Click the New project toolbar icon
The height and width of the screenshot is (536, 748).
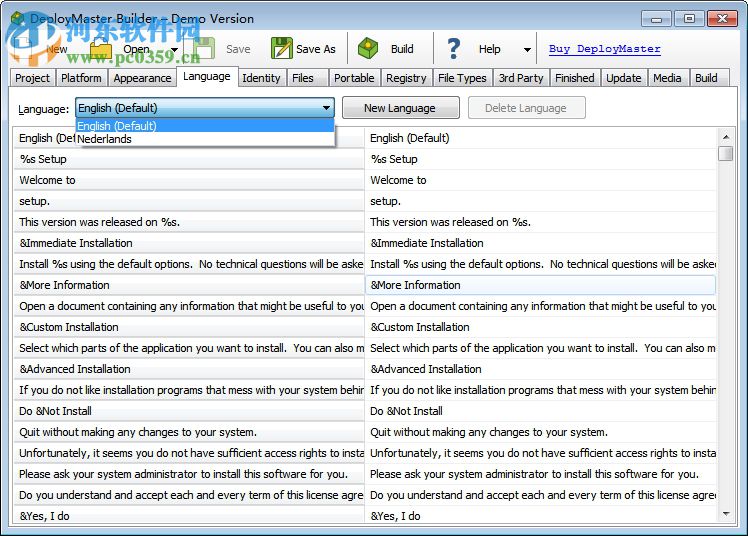[x=24, y=48]
